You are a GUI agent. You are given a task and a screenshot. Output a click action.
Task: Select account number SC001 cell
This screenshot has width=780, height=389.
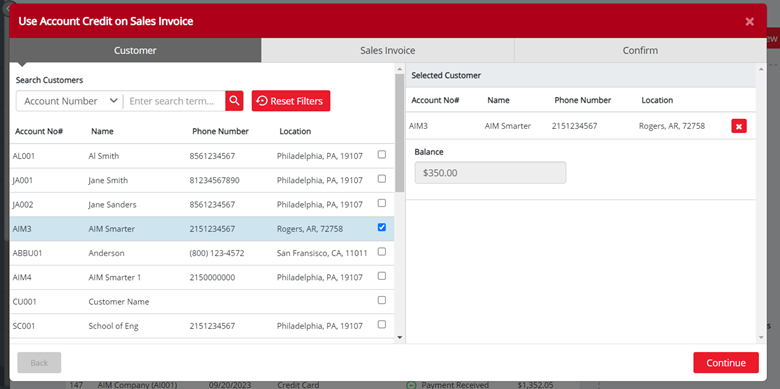tap(24, 326)
